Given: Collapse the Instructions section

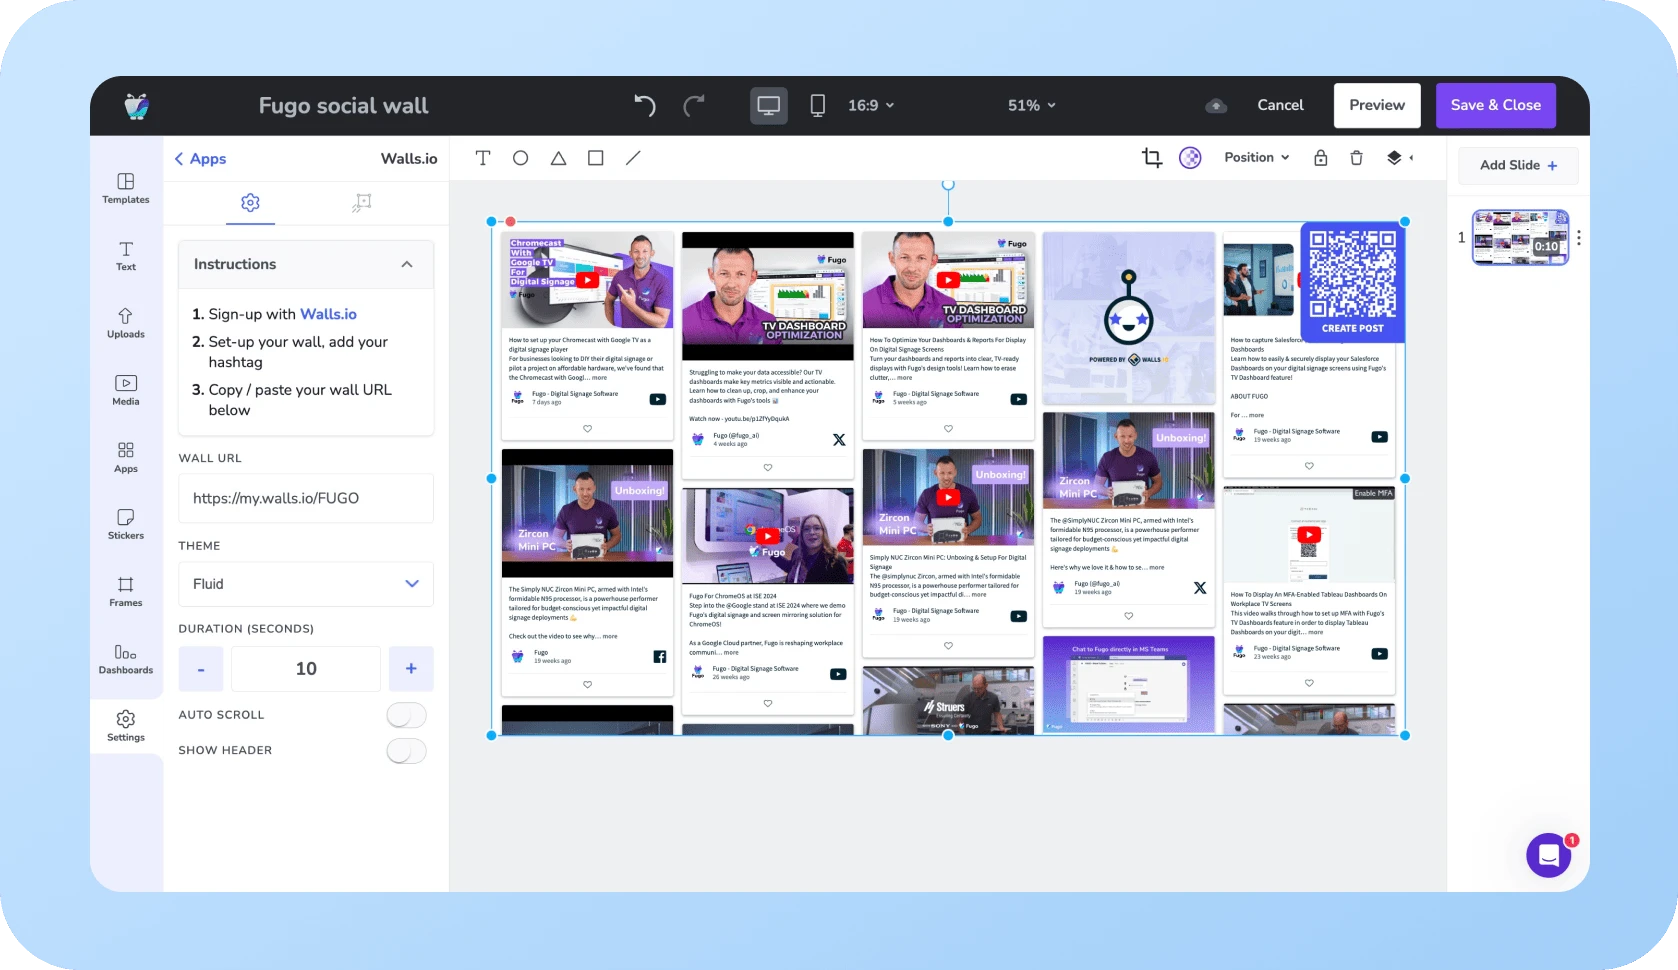Looking at the screenshot, I should point(406,264).
